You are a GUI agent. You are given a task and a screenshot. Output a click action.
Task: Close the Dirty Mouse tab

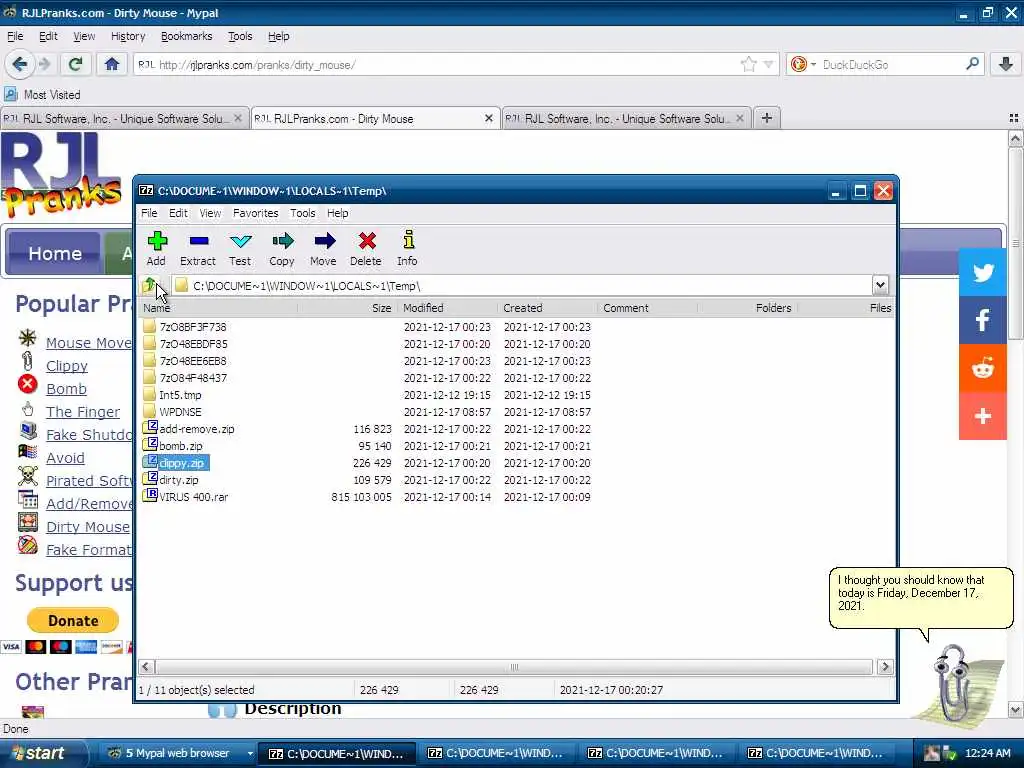click(x=488, y=118)
